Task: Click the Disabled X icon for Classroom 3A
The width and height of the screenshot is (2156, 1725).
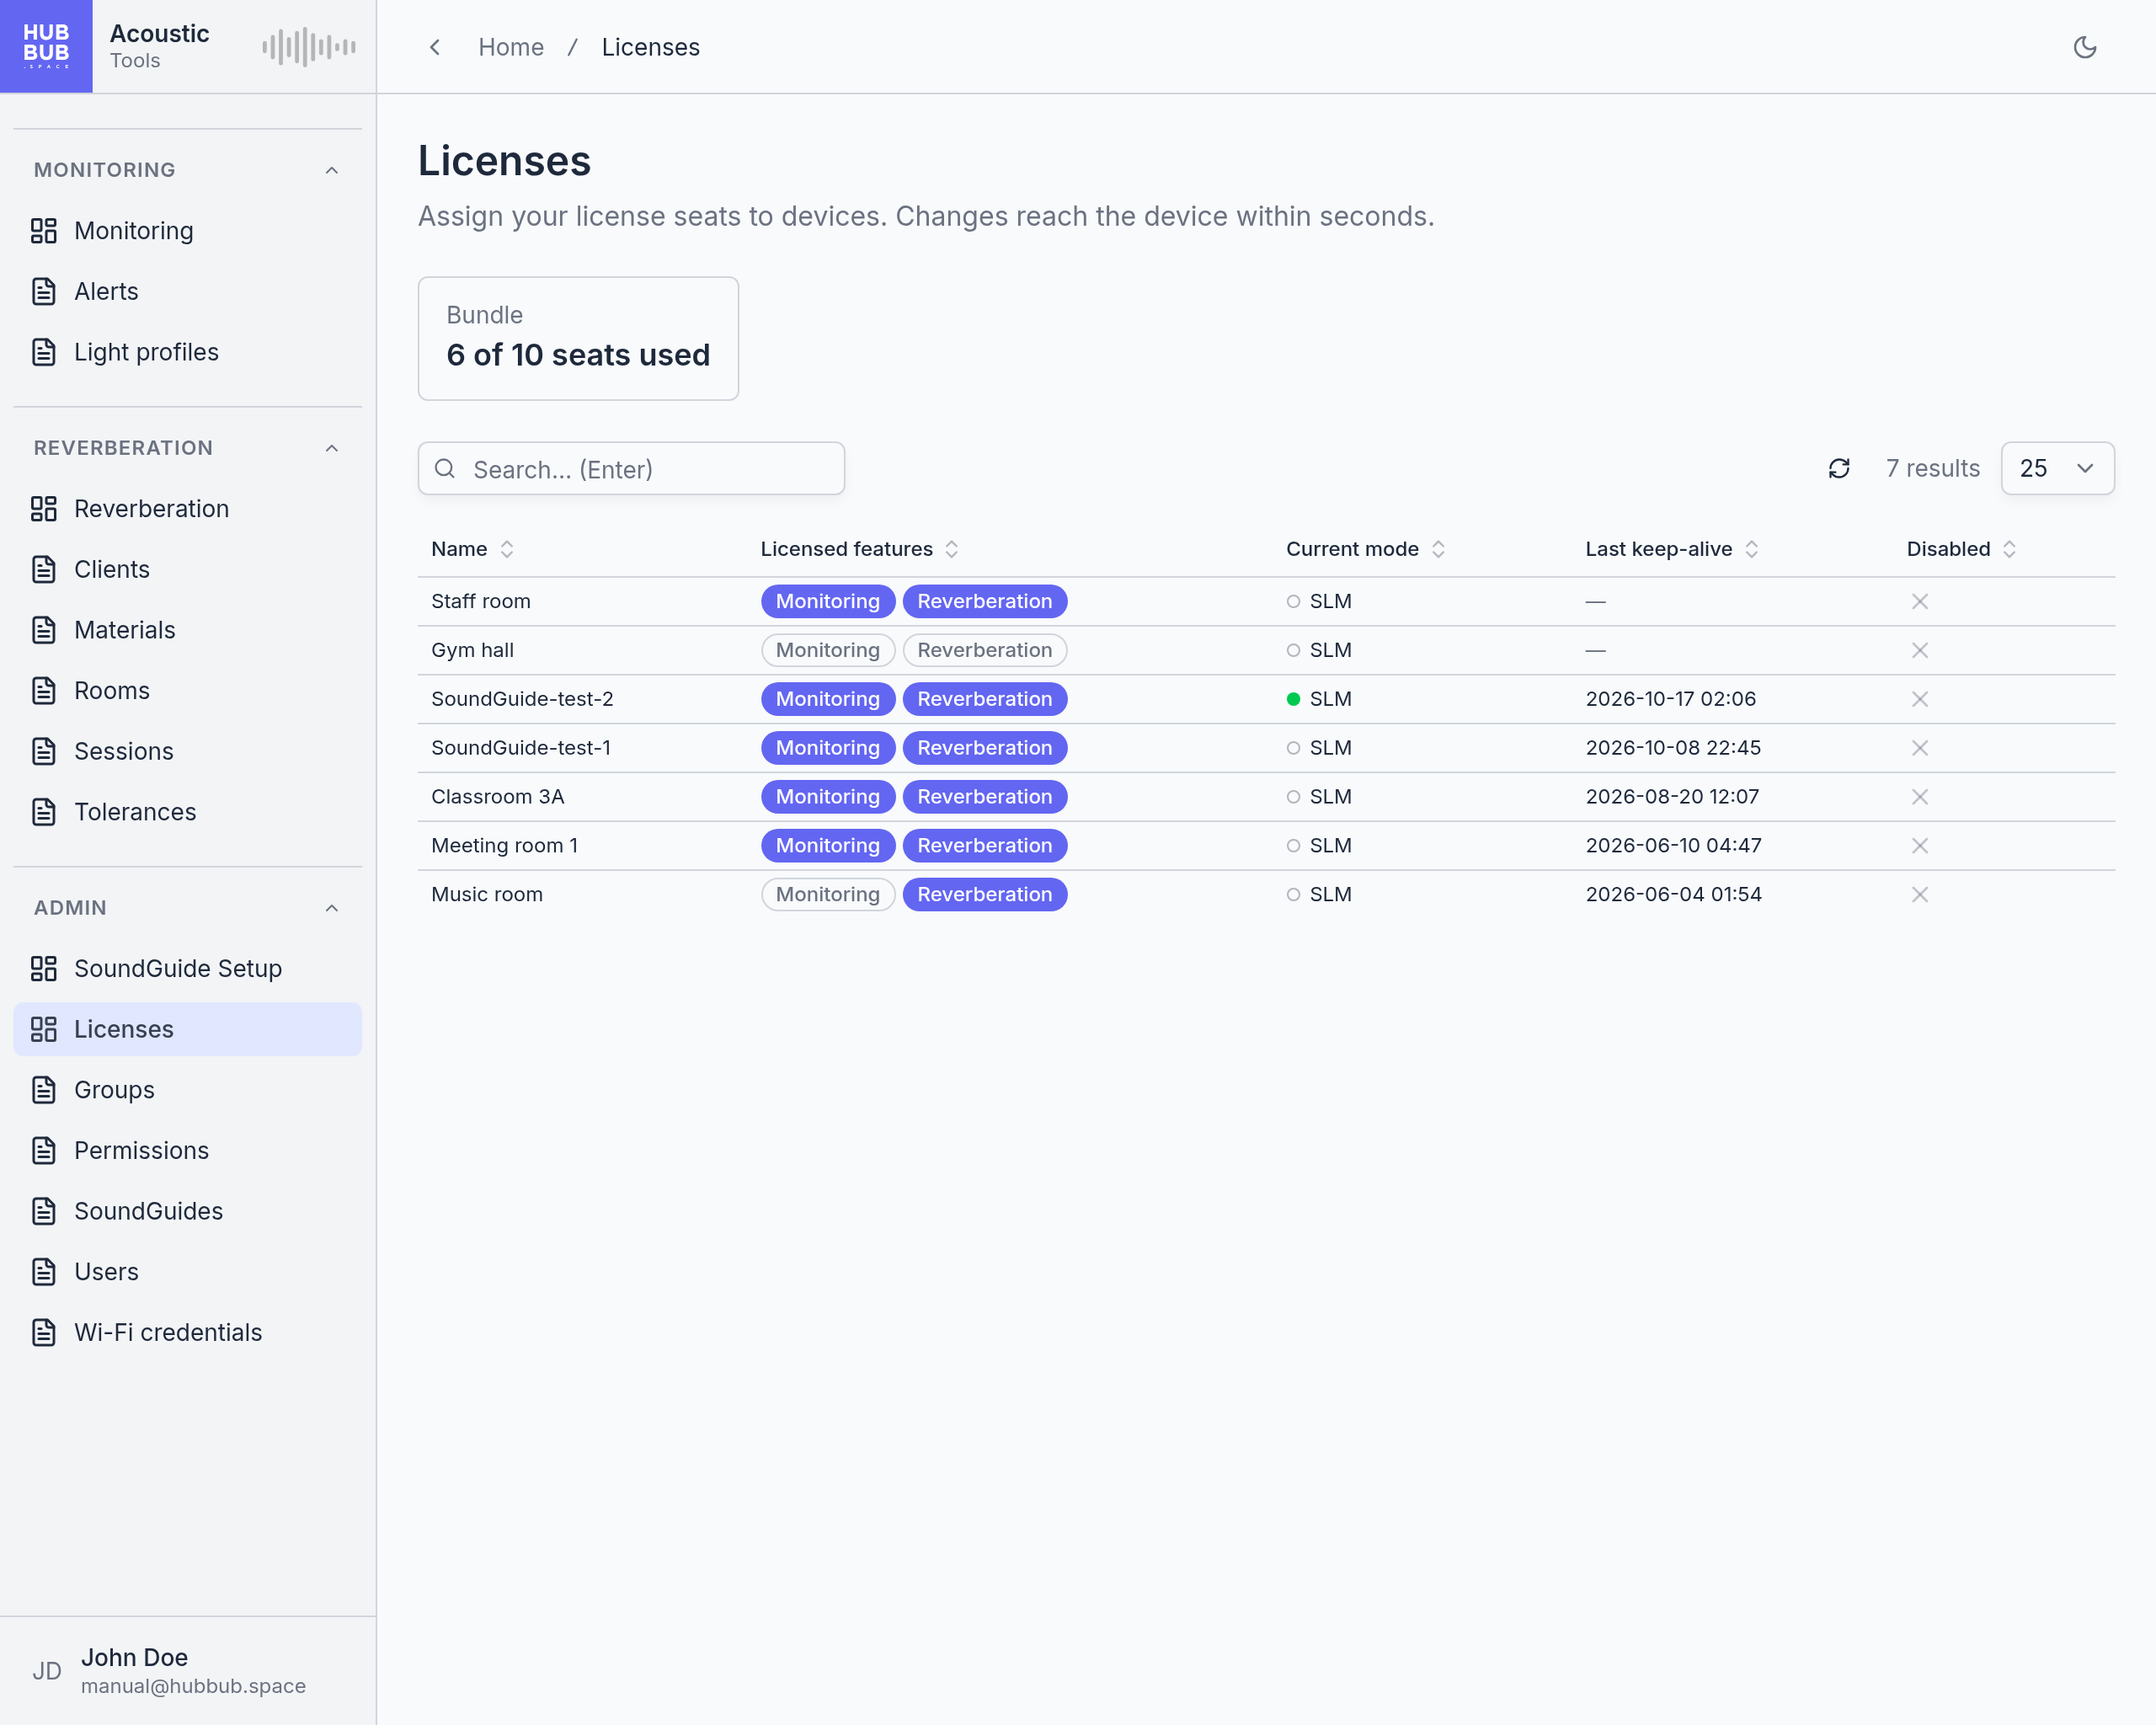Action: pos(1919,797)
